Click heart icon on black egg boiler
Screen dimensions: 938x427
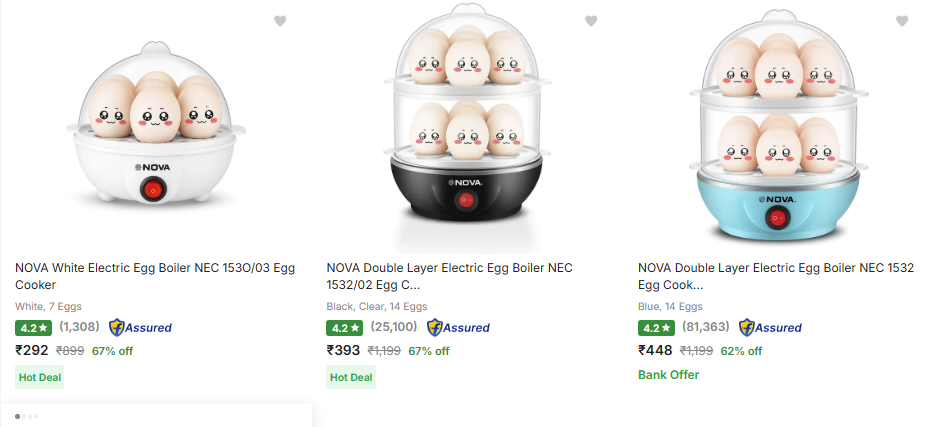coord(591,21)
